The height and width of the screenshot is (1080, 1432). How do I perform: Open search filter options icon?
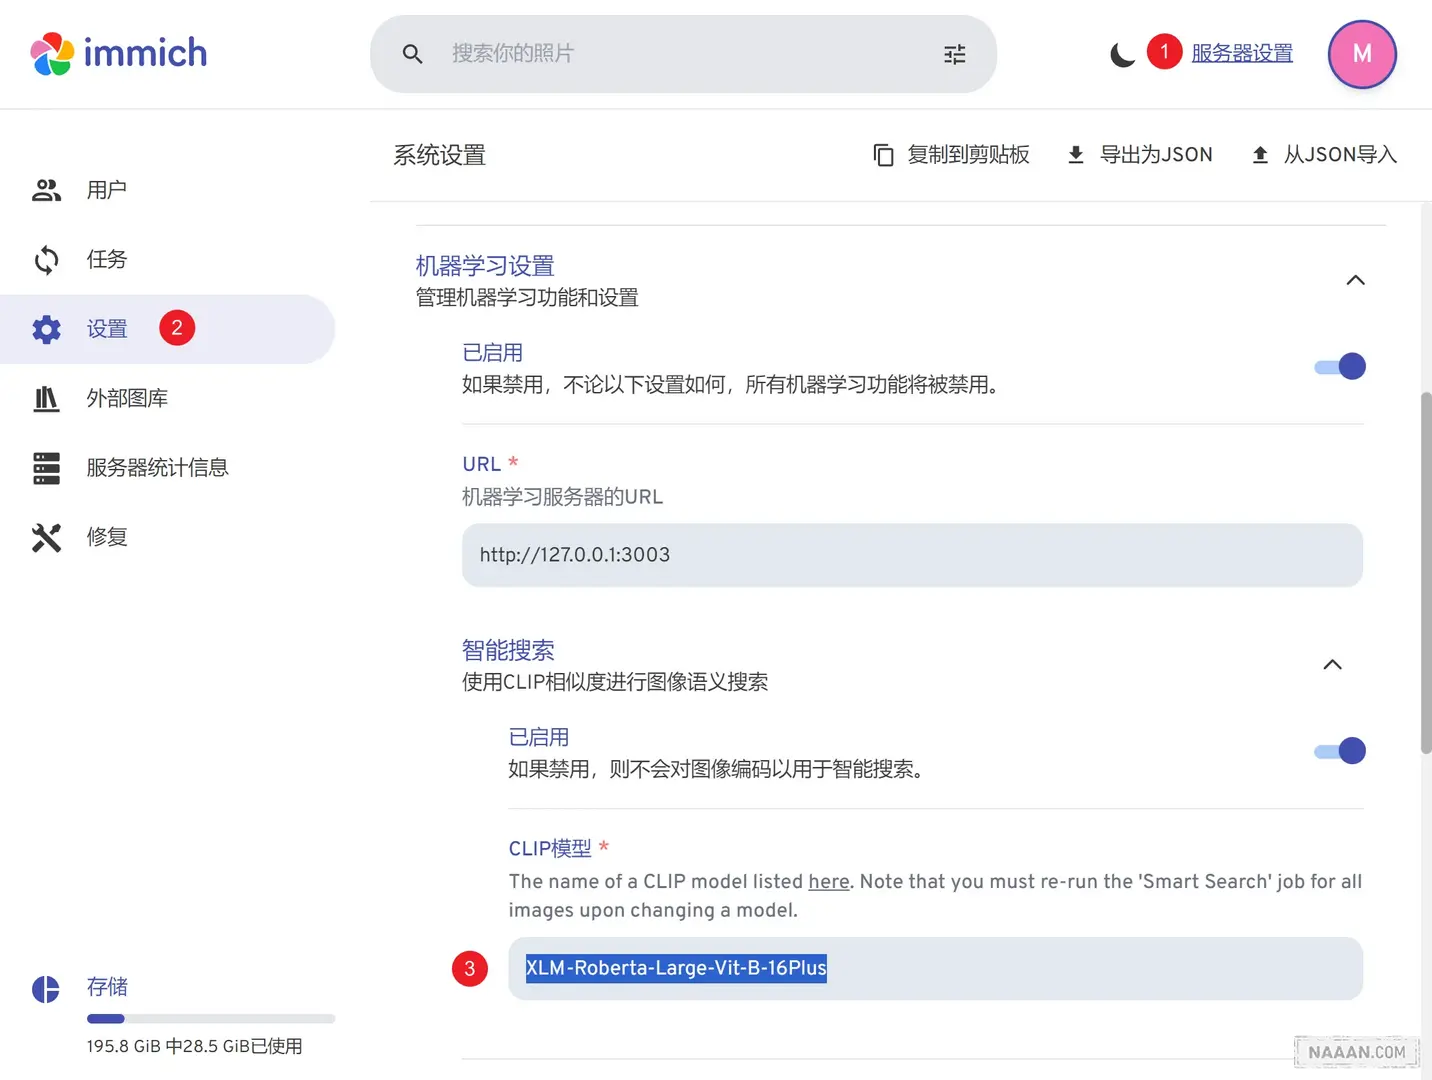coord(954,54)
